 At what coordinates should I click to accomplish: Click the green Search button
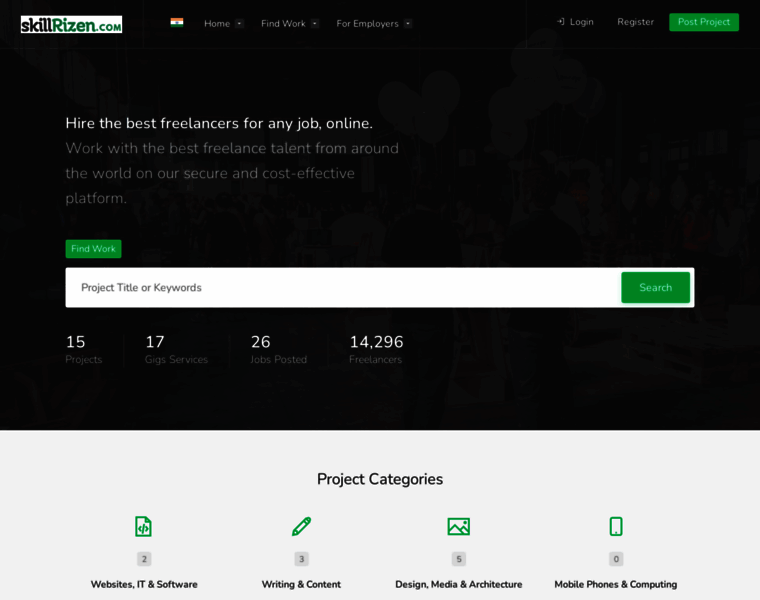[x=655, y=287]
